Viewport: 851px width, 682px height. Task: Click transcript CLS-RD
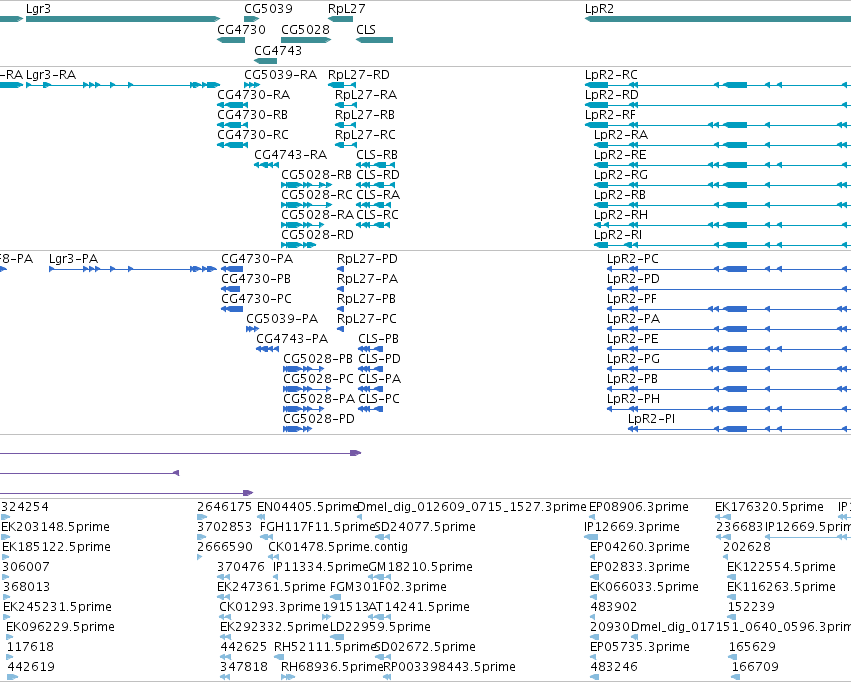point(378,175)
